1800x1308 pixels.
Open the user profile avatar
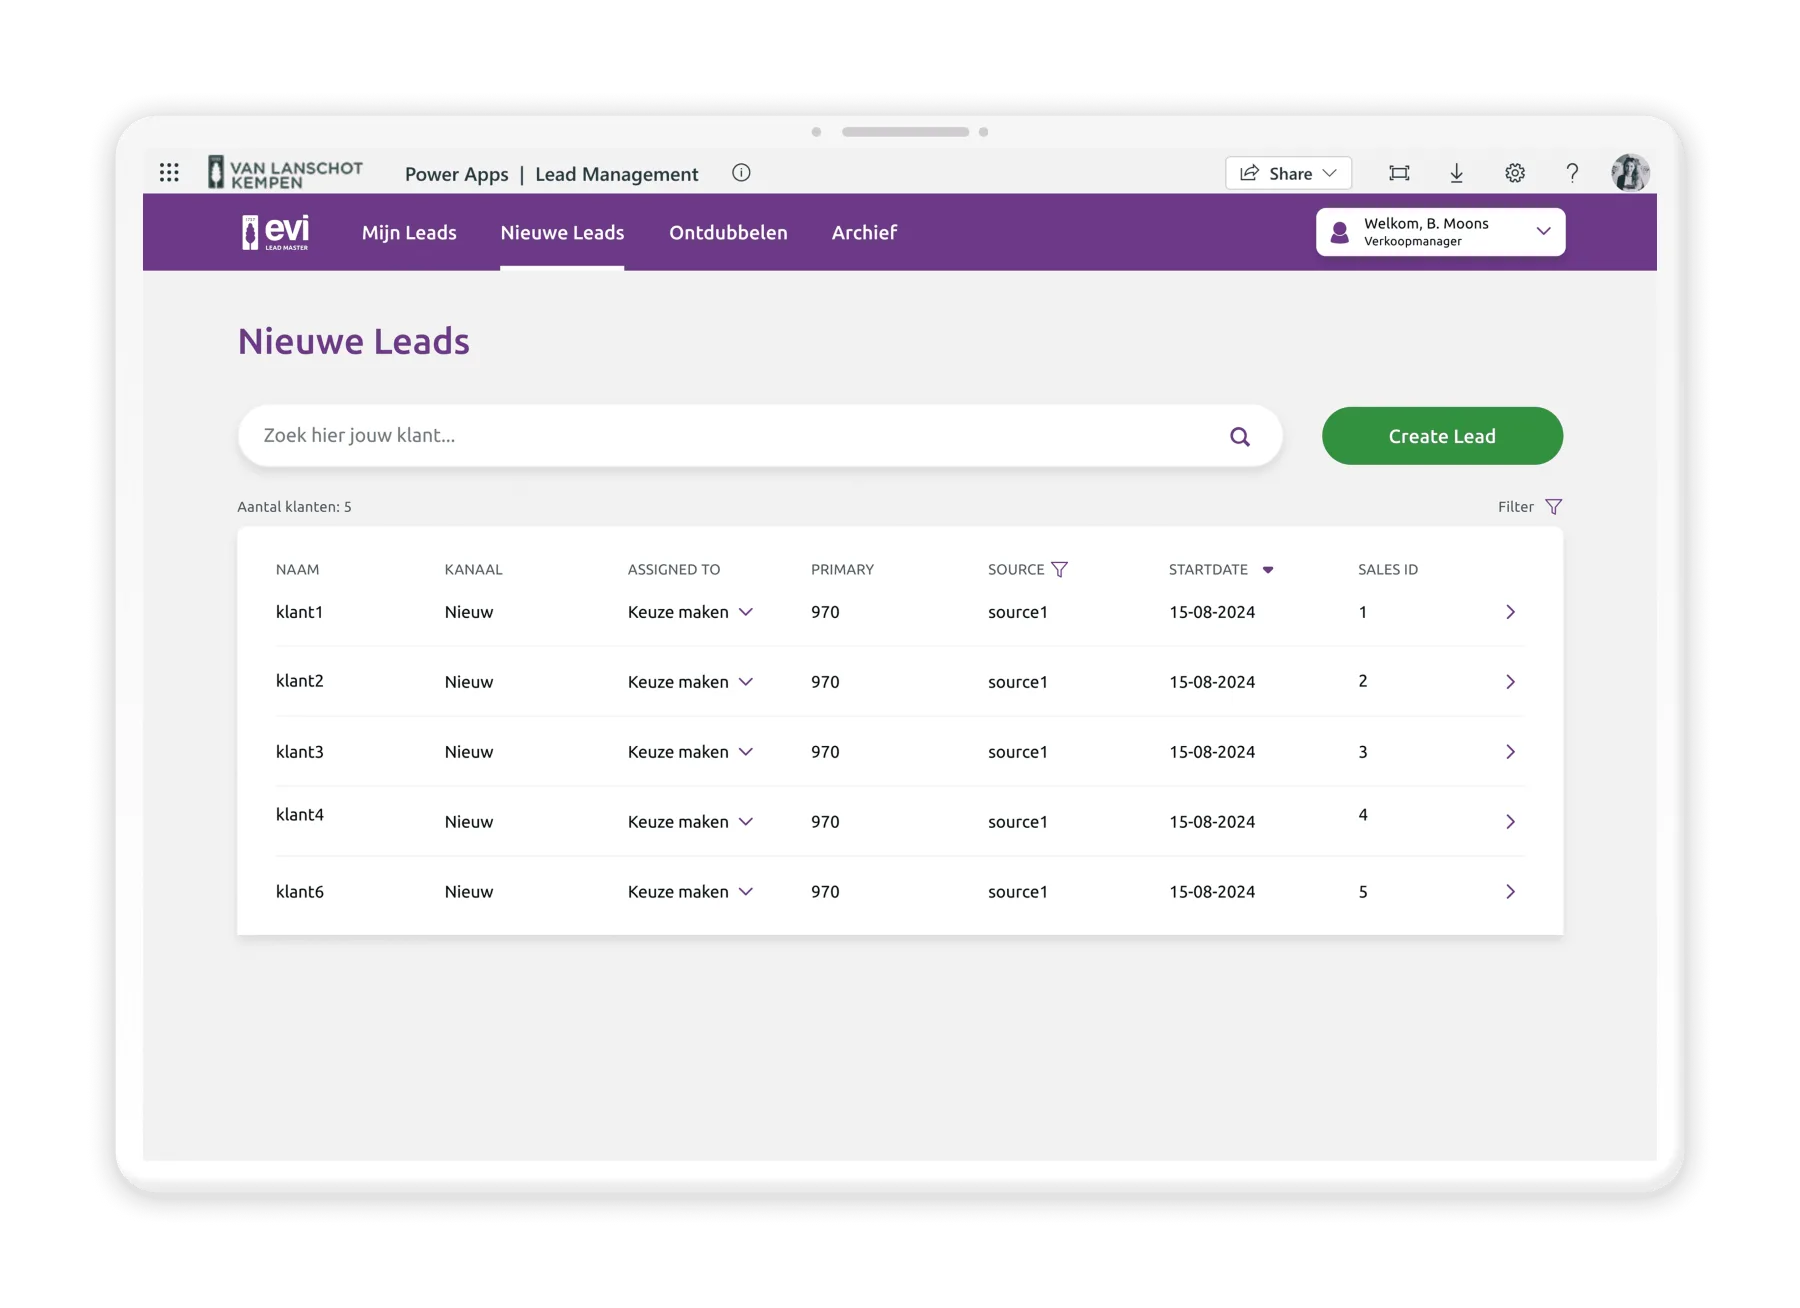tap(1630, 173)
